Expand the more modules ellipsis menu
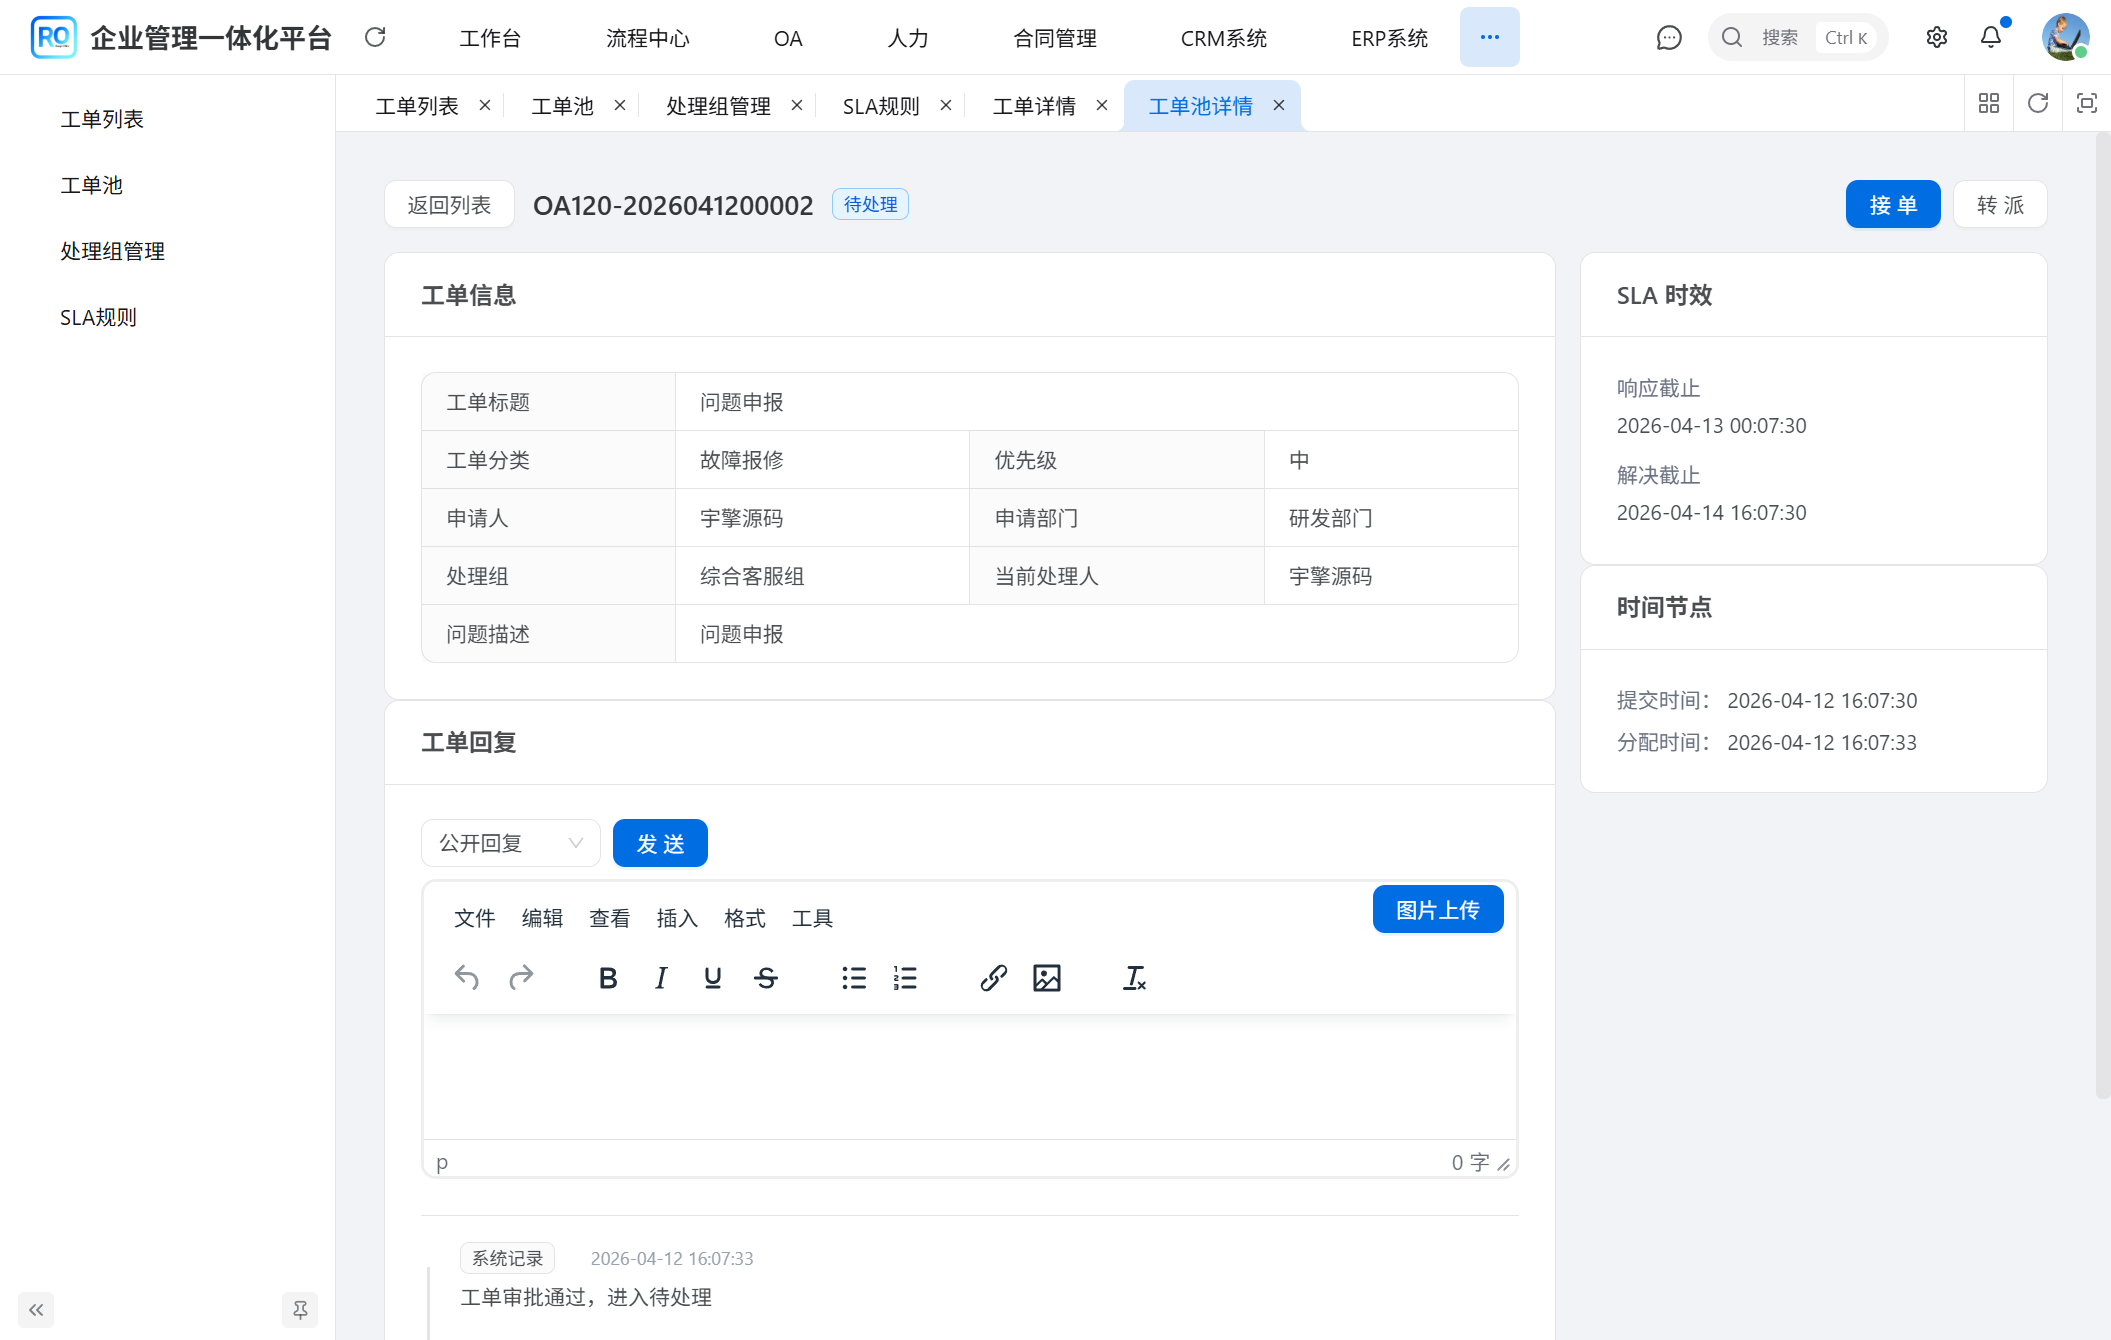This screenshot has width=2111, height=1340. click(x=1489, y=38)
